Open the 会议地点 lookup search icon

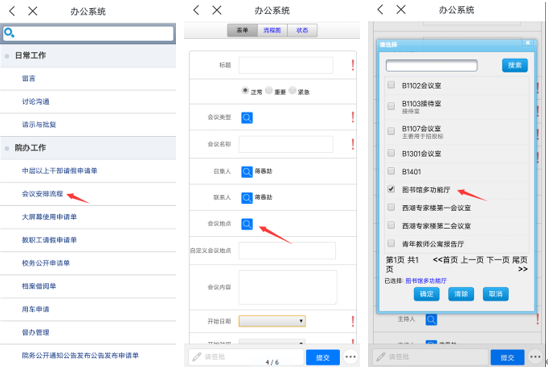(247, 224)
